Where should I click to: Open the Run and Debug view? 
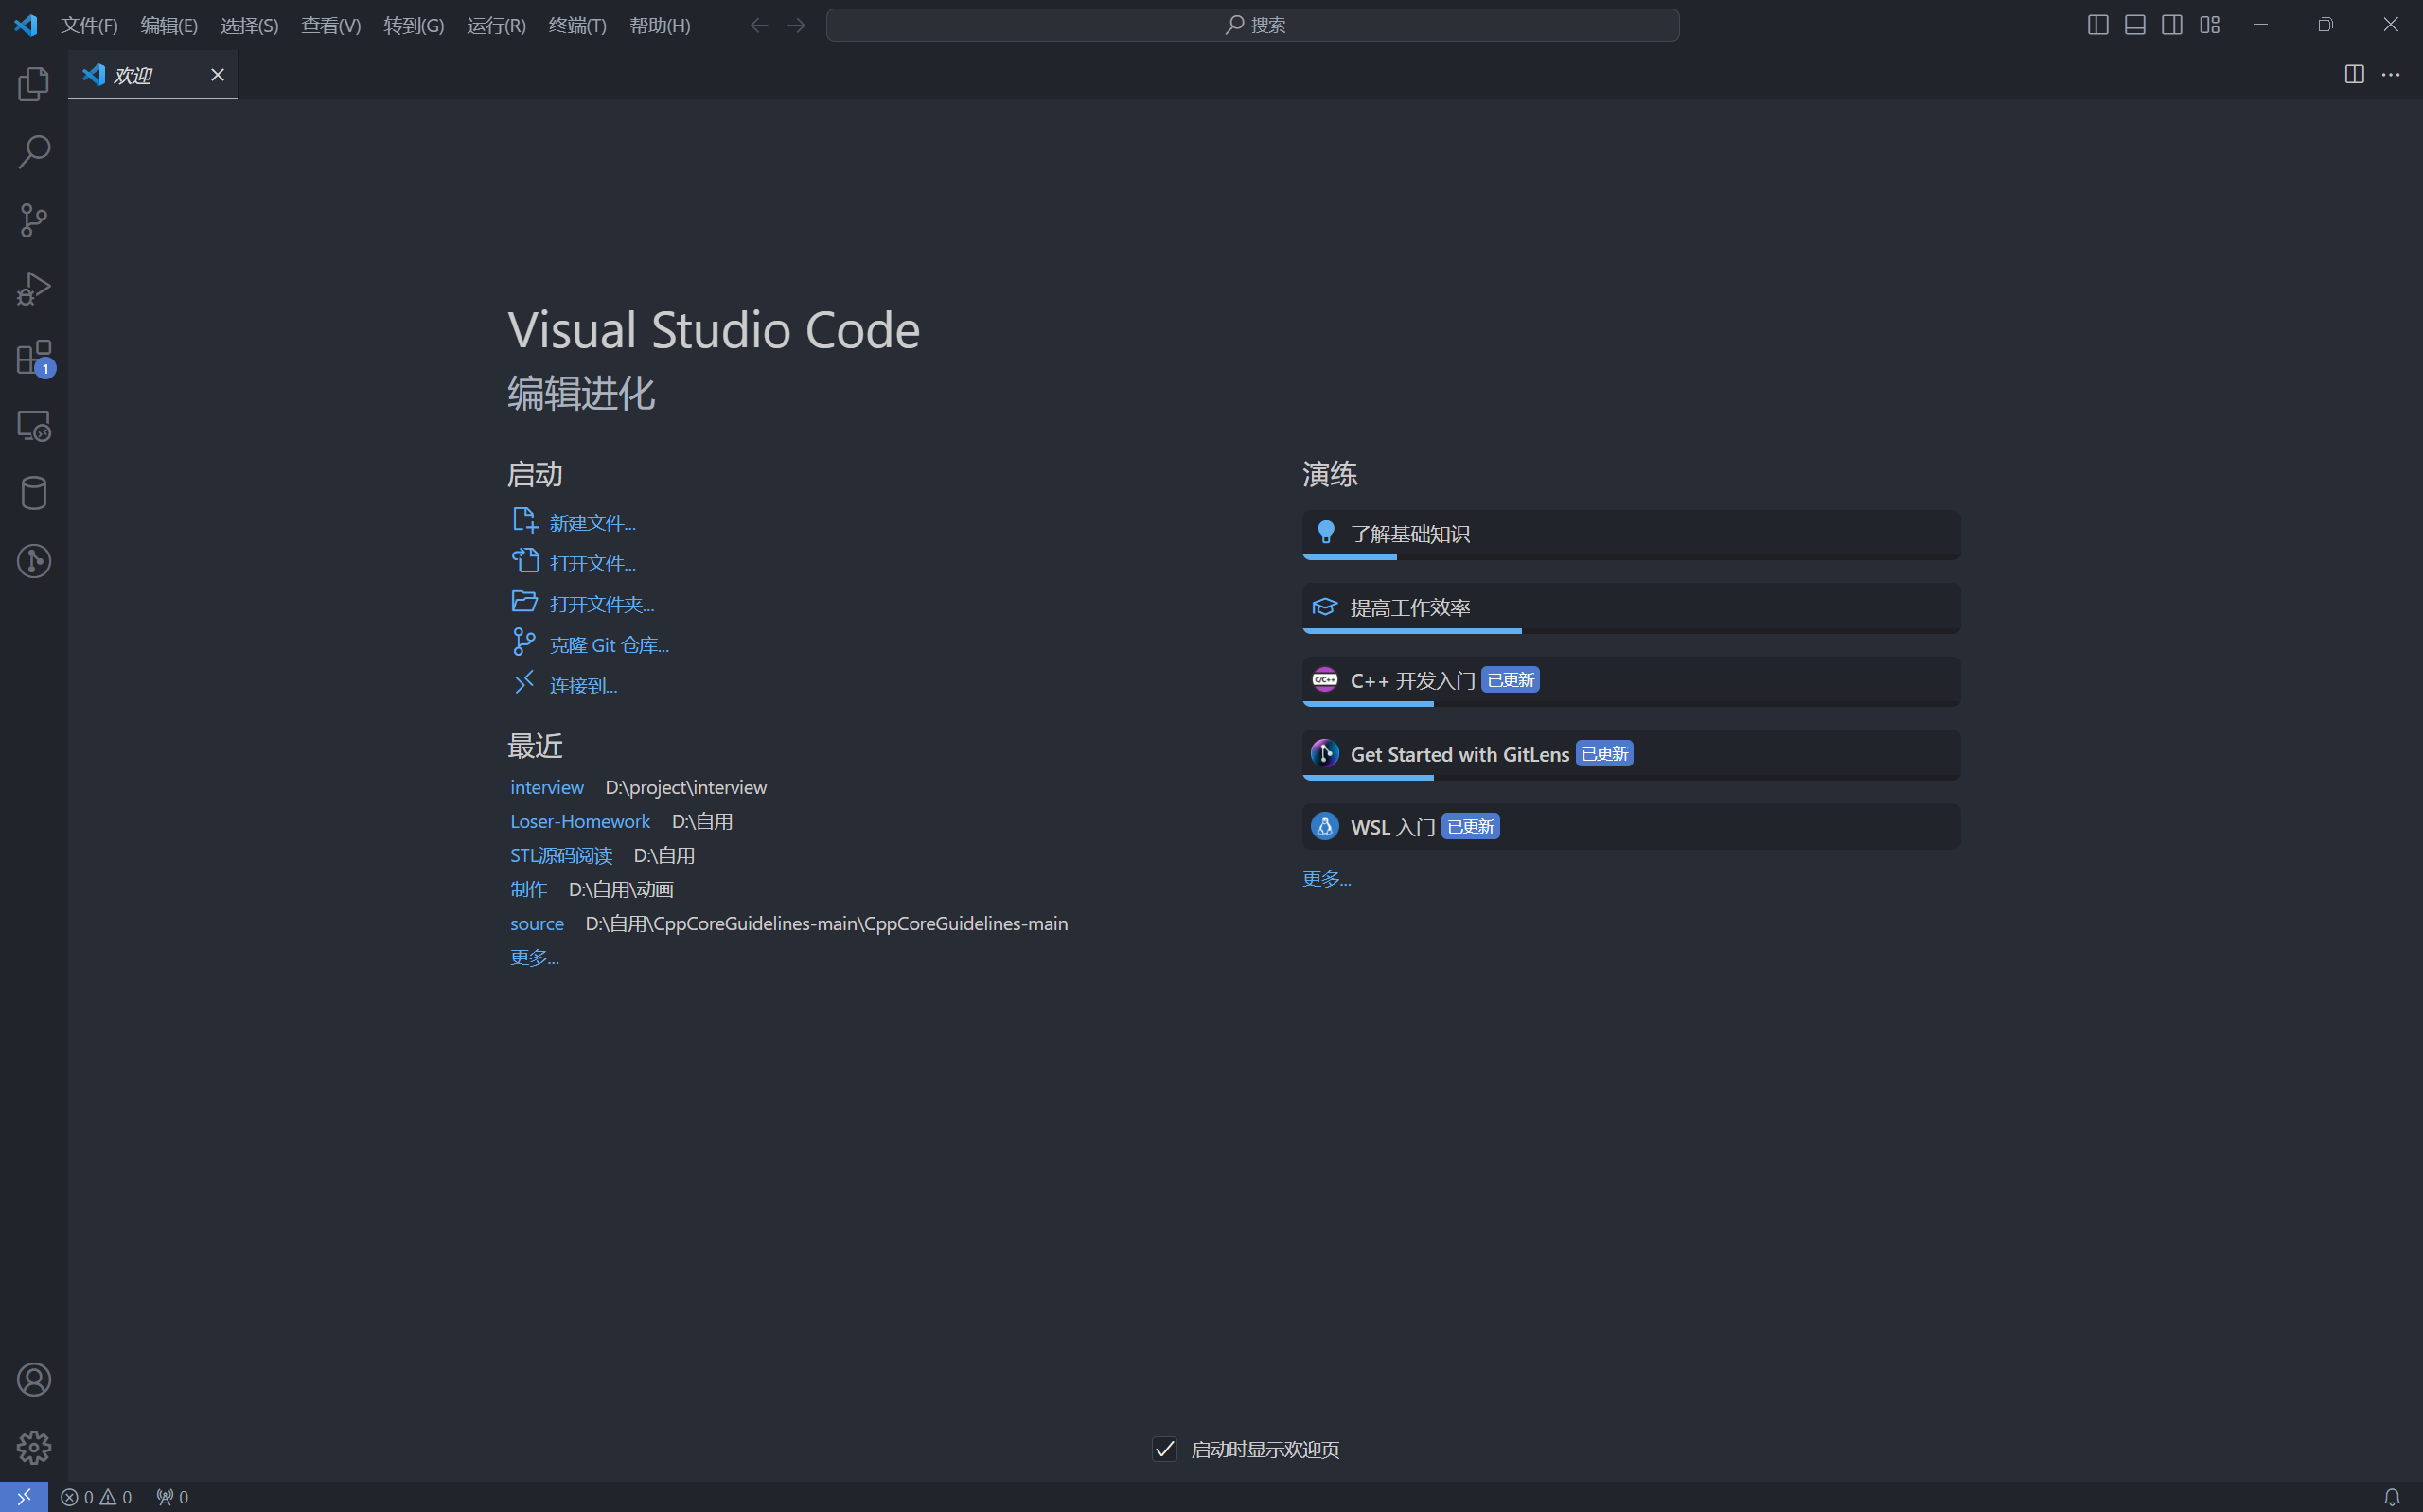[34, 289]
